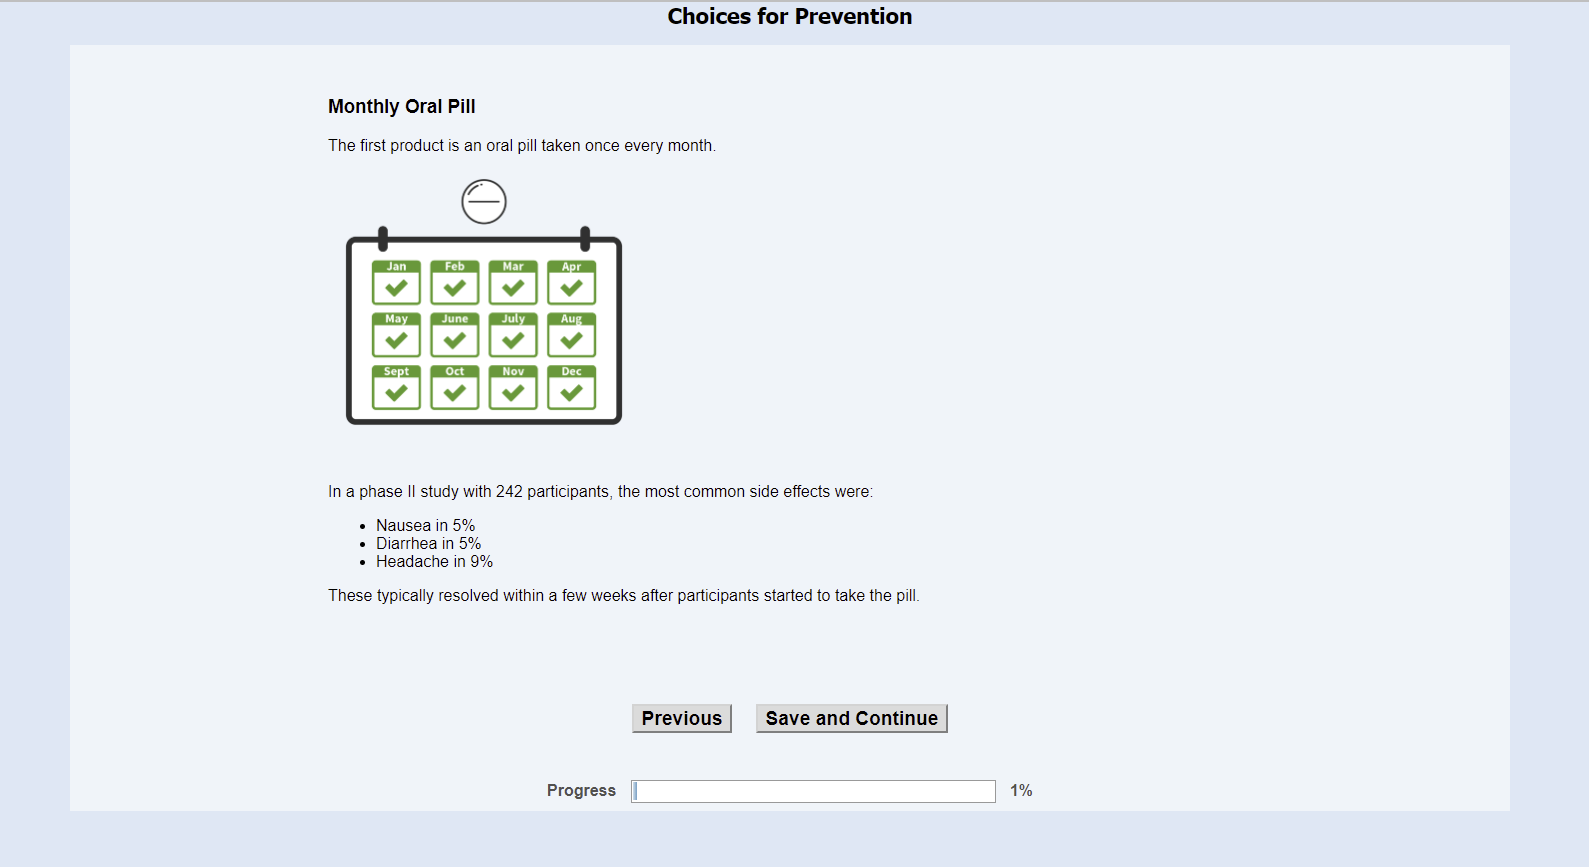Click the Oct checkmark calendar icon
Screen dimensions: 1589x867
coord(455,387)
